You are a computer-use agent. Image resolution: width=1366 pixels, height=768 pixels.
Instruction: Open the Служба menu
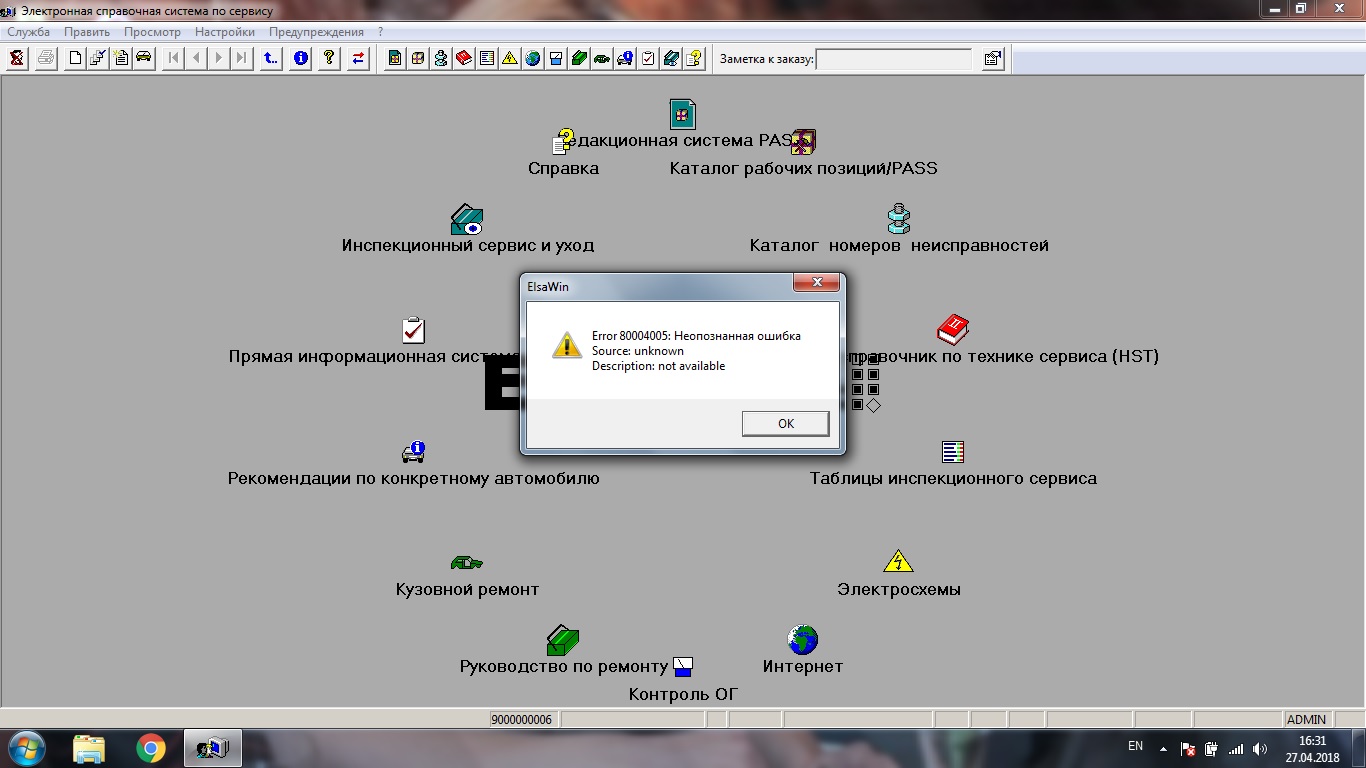click(x=28, y=32)
